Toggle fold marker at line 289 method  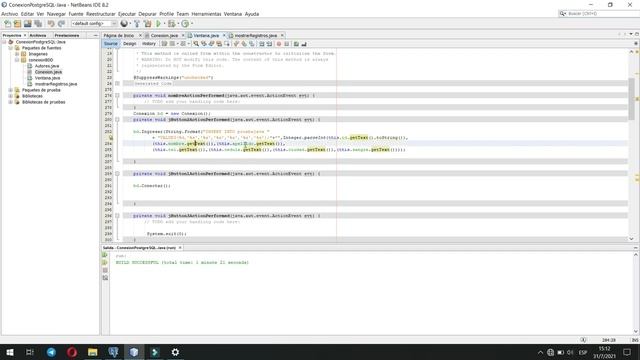(117, 173)
